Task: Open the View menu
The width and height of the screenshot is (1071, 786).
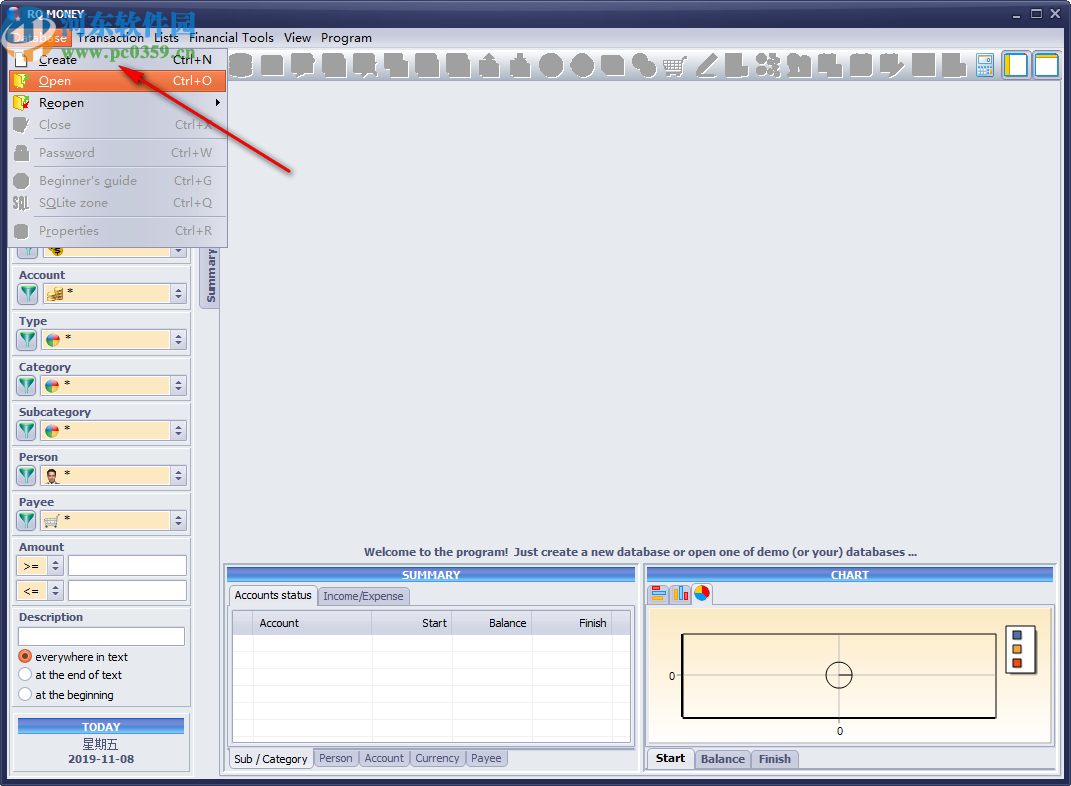Action: [297, 38]
